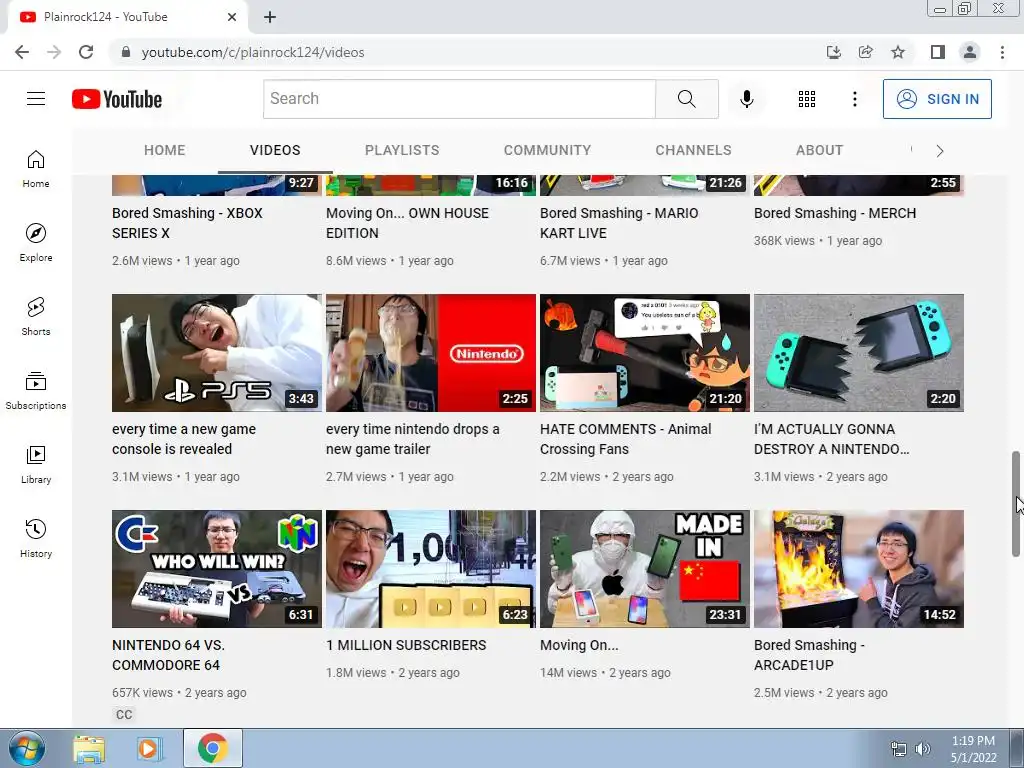The width and height of the screenshot is (1024, 768).
Task: Click the SIGN IN button
Action: click(x=937, y=99)
